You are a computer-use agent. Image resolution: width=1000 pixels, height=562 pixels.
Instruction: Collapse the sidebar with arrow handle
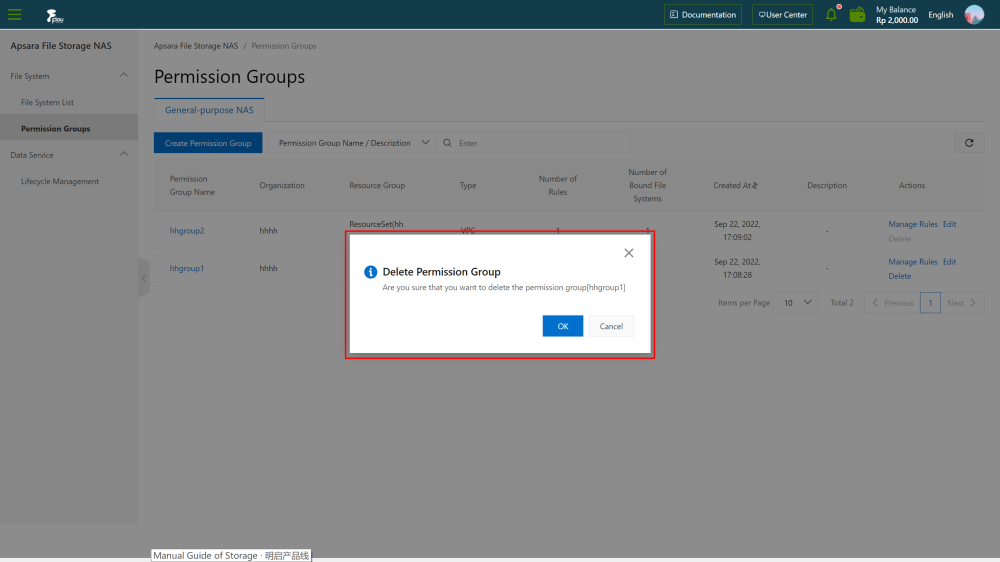[x=144, y=278]
